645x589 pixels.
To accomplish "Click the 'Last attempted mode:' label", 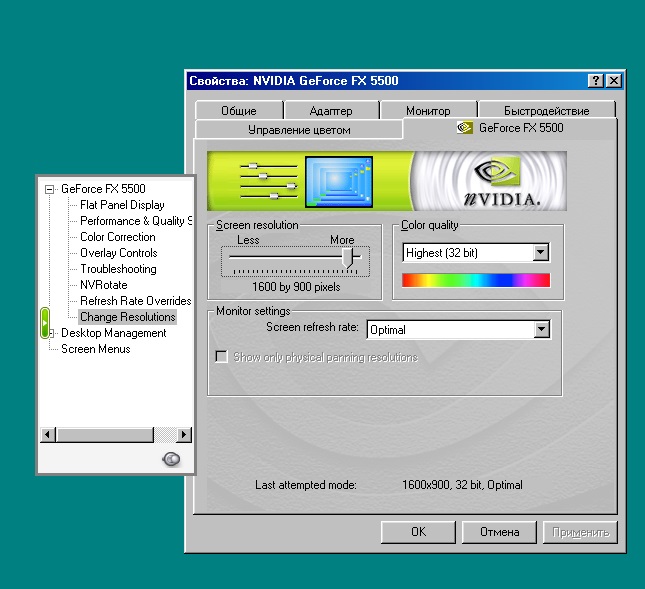I will tap(306, 485).
